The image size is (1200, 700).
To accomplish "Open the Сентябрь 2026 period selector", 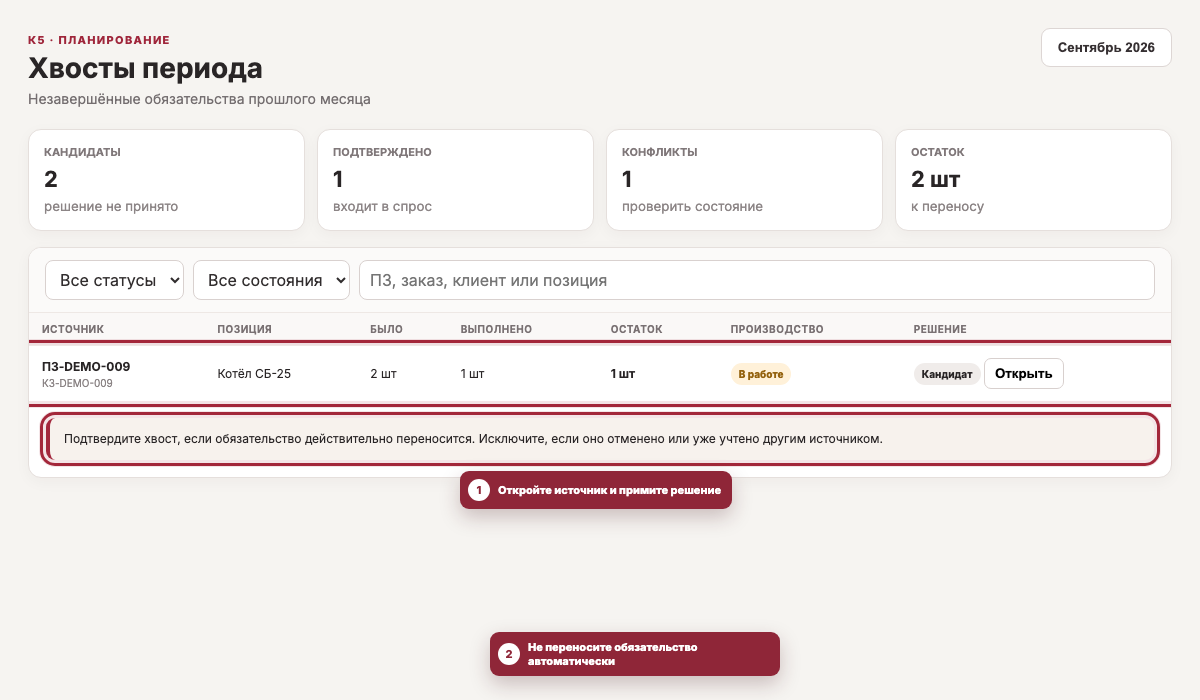I will [1106, 47].
